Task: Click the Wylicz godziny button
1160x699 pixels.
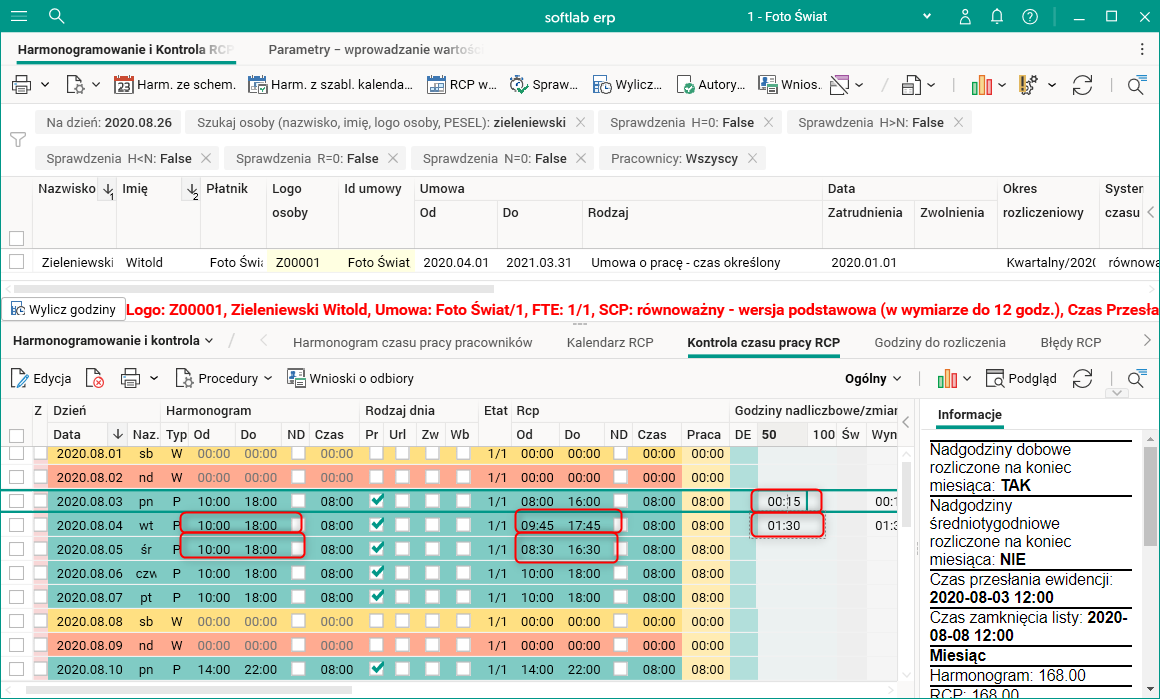Action: pyautogui.click(x=63, y=309)
